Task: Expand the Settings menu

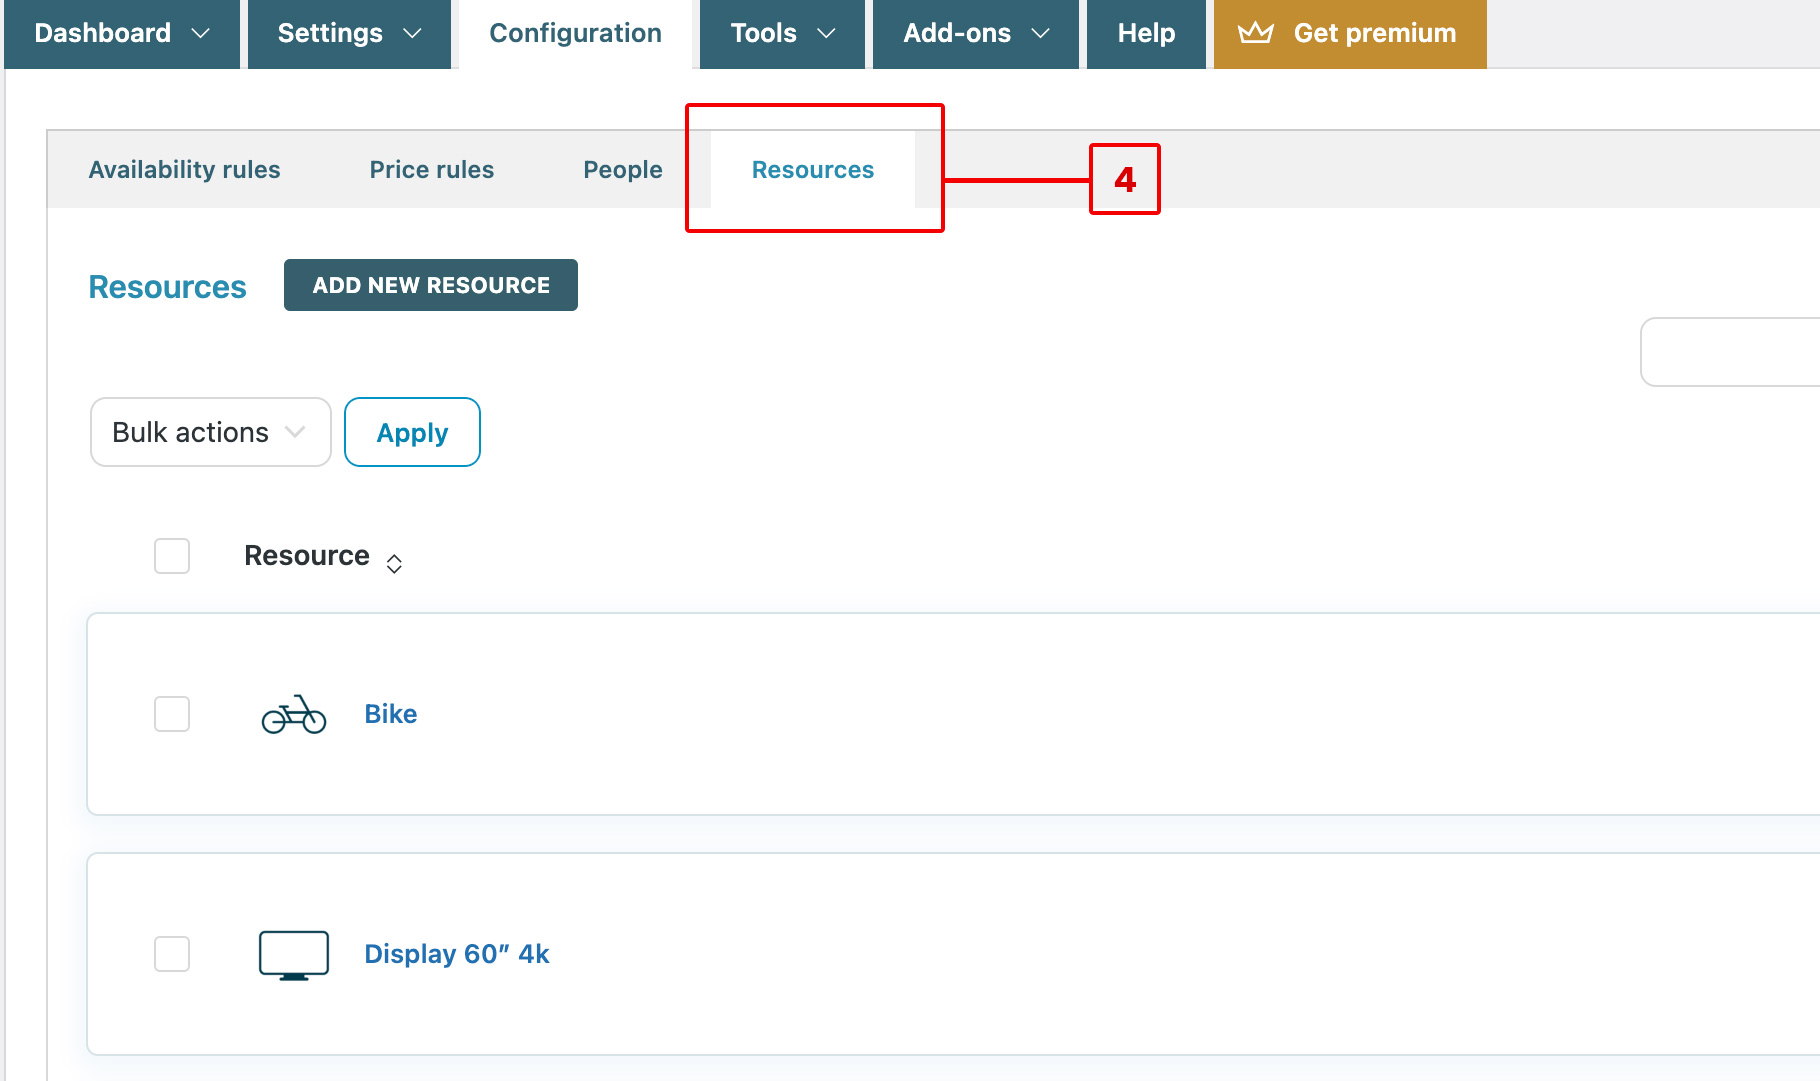Action: pos(349,33)
